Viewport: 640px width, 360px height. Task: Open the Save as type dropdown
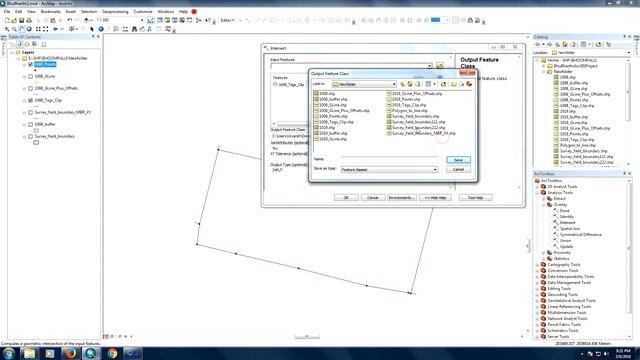435,169
